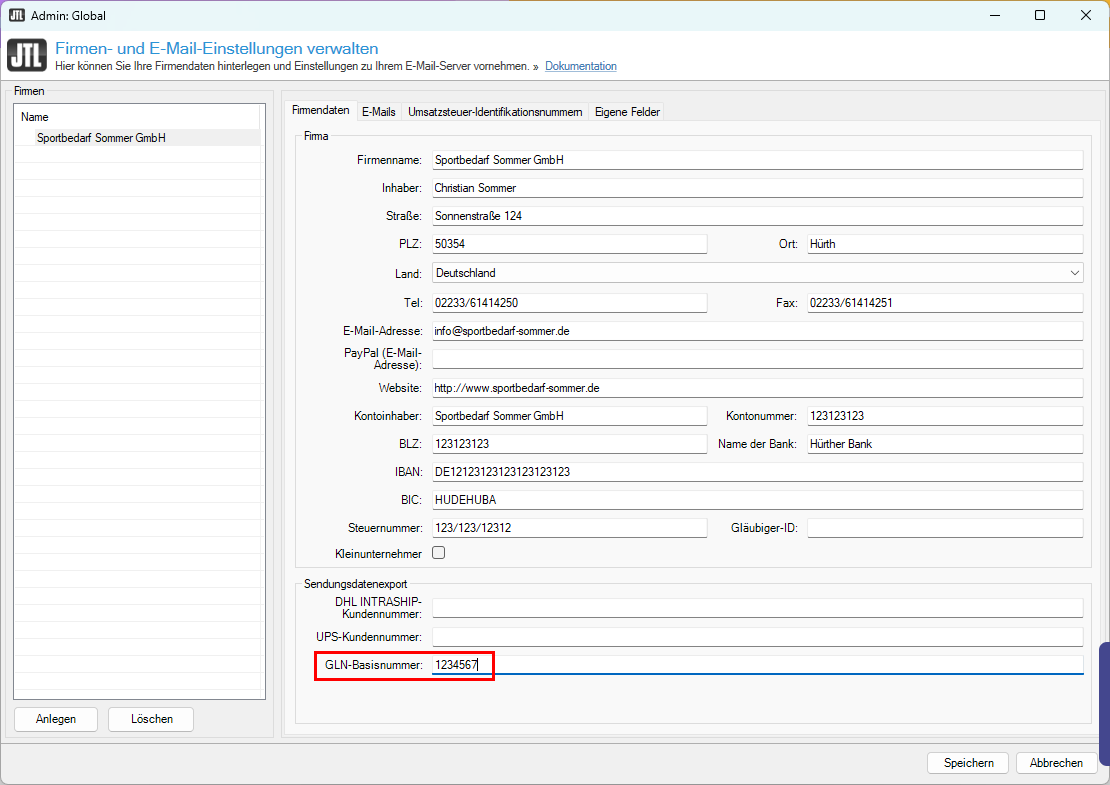
Task: Click the JTL title bar app icon
Action: click(17, 15)
